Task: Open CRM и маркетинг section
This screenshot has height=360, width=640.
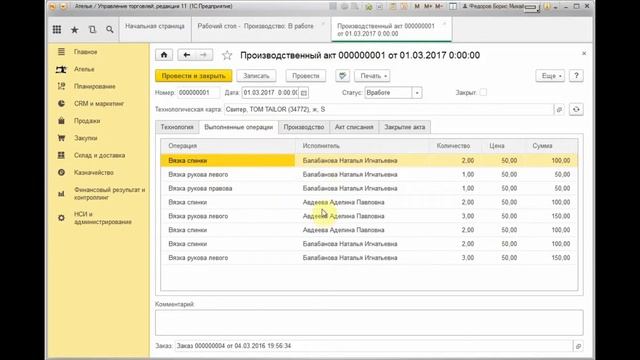Action: [x=98, y=104]
